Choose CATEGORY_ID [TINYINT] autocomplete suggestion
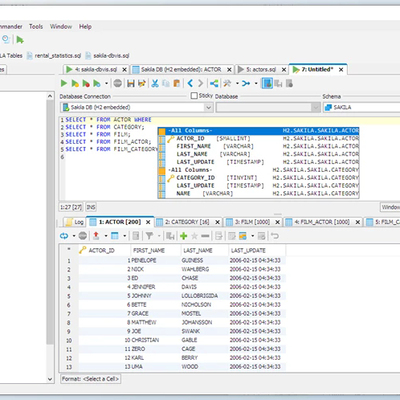Screen dimensions: 400x400 coord(259,178)
